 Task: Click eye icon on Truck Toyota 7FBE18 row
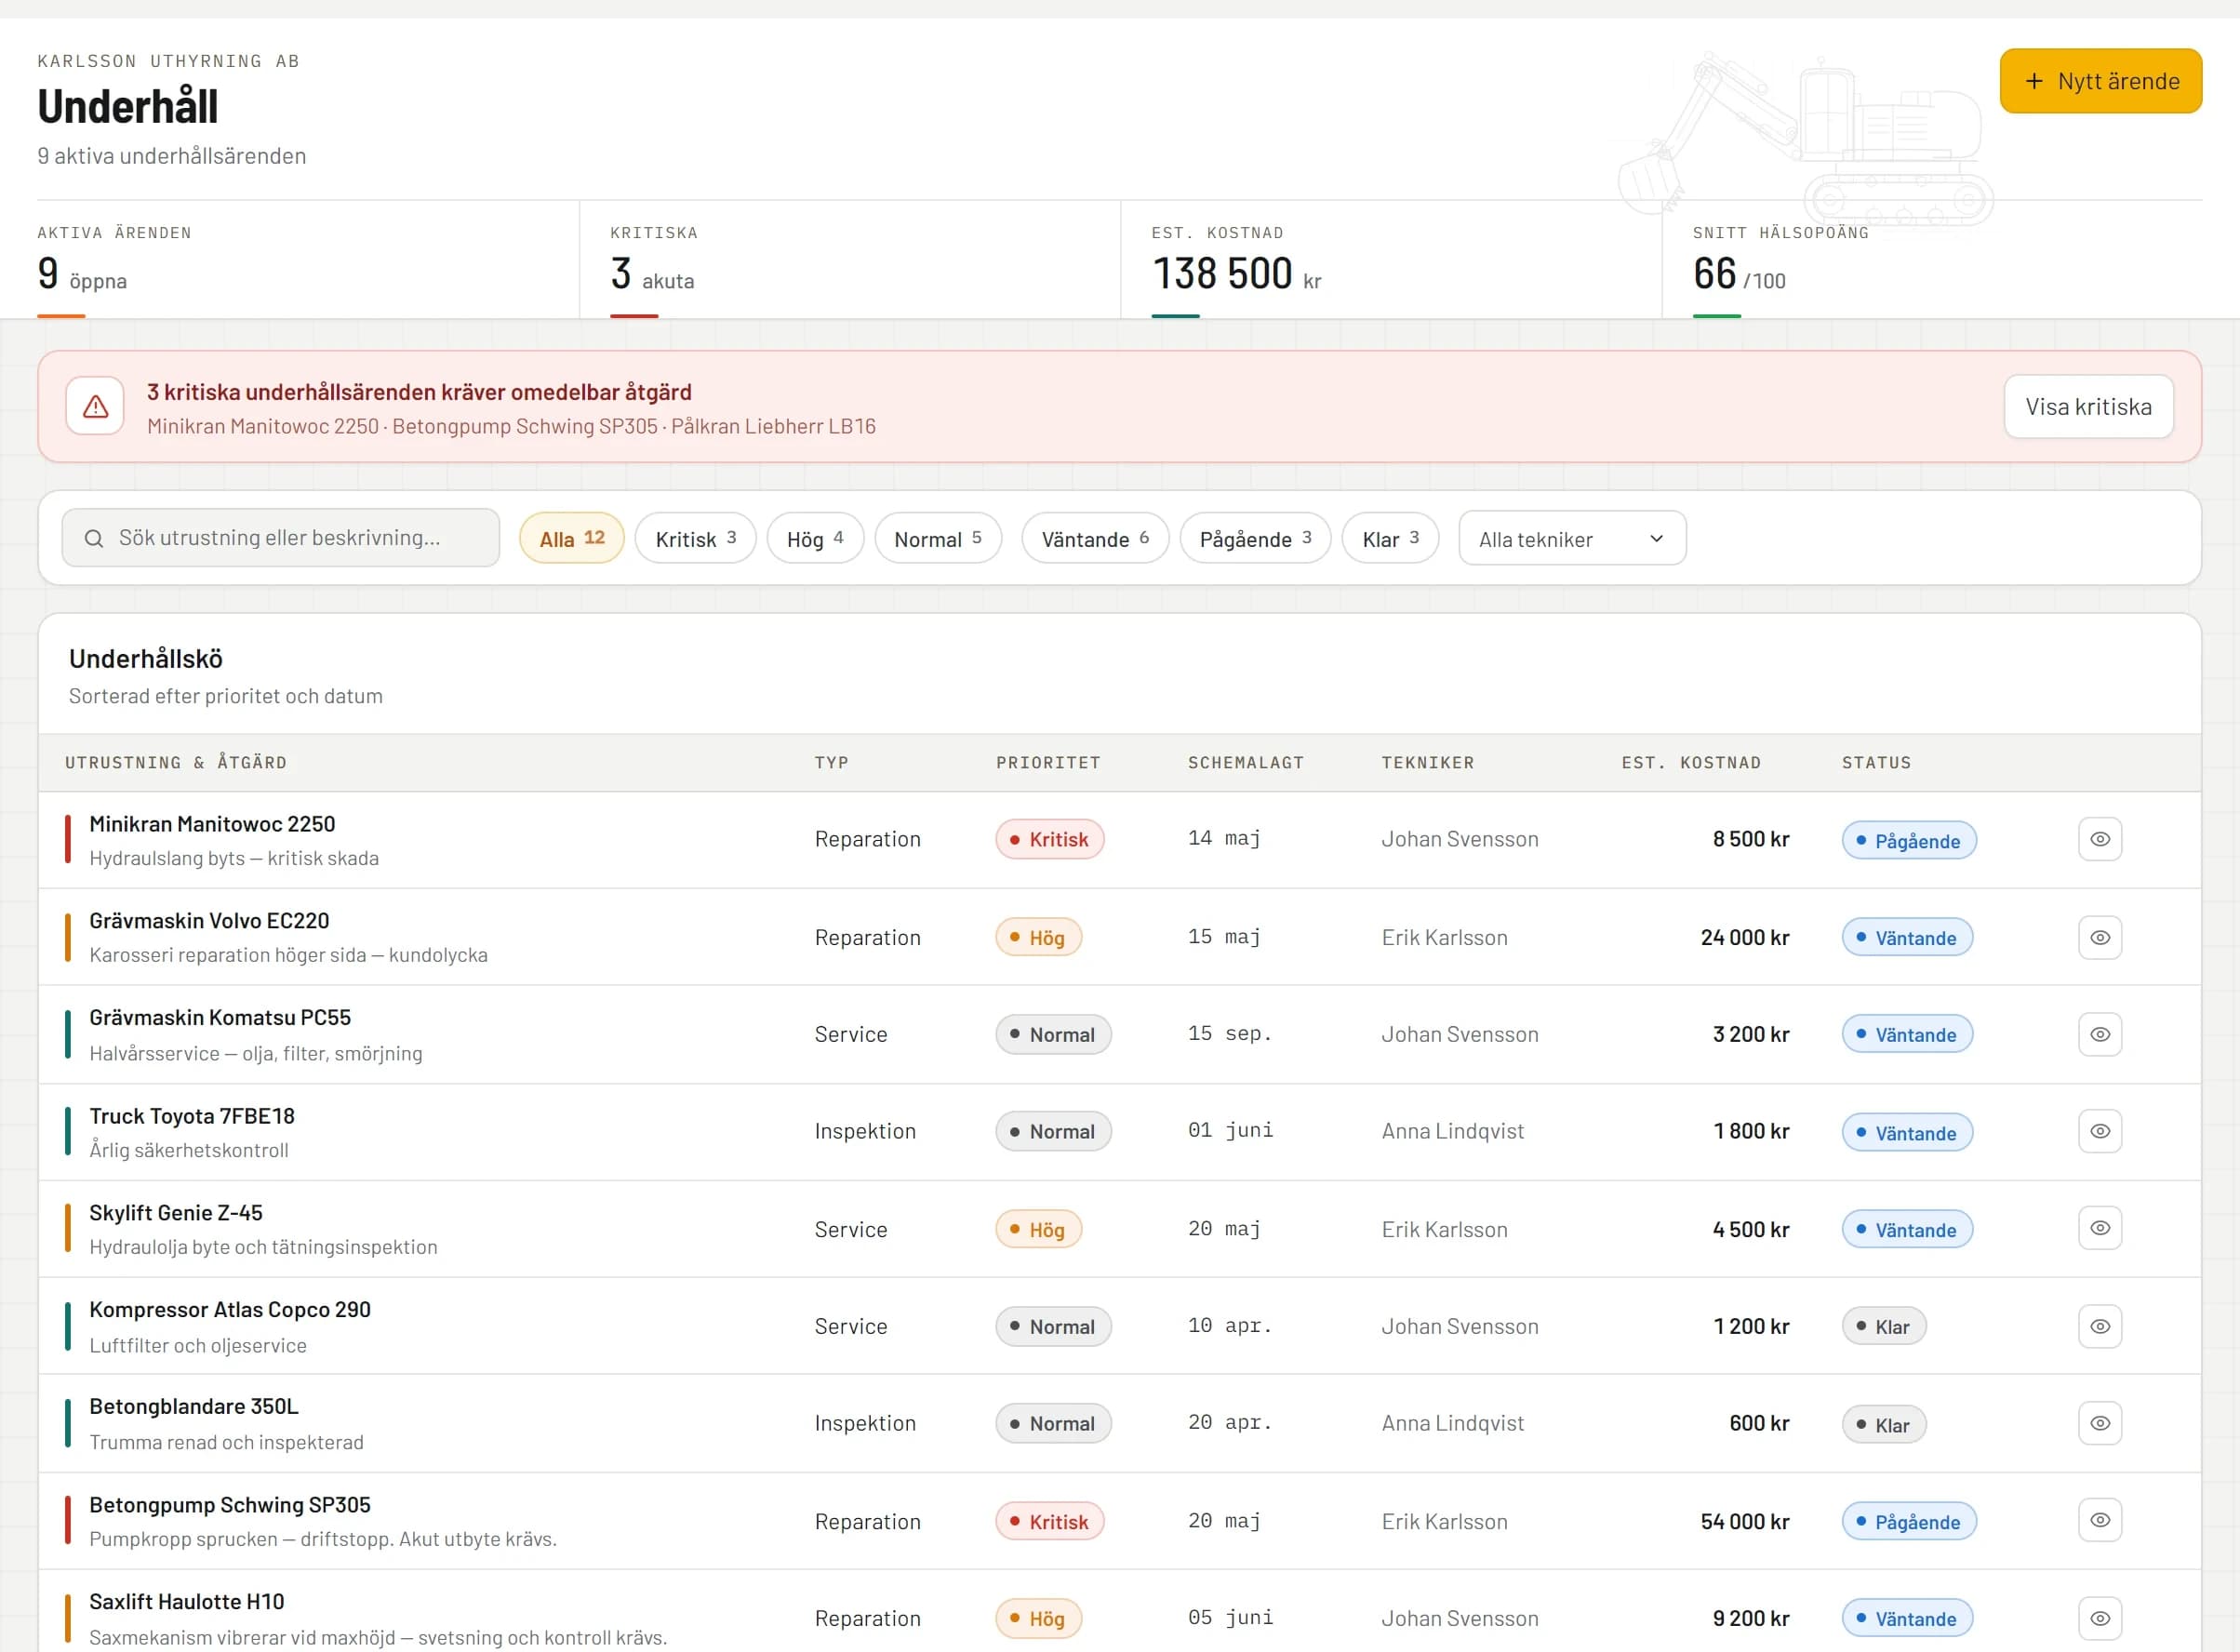coord(2099,1131)
